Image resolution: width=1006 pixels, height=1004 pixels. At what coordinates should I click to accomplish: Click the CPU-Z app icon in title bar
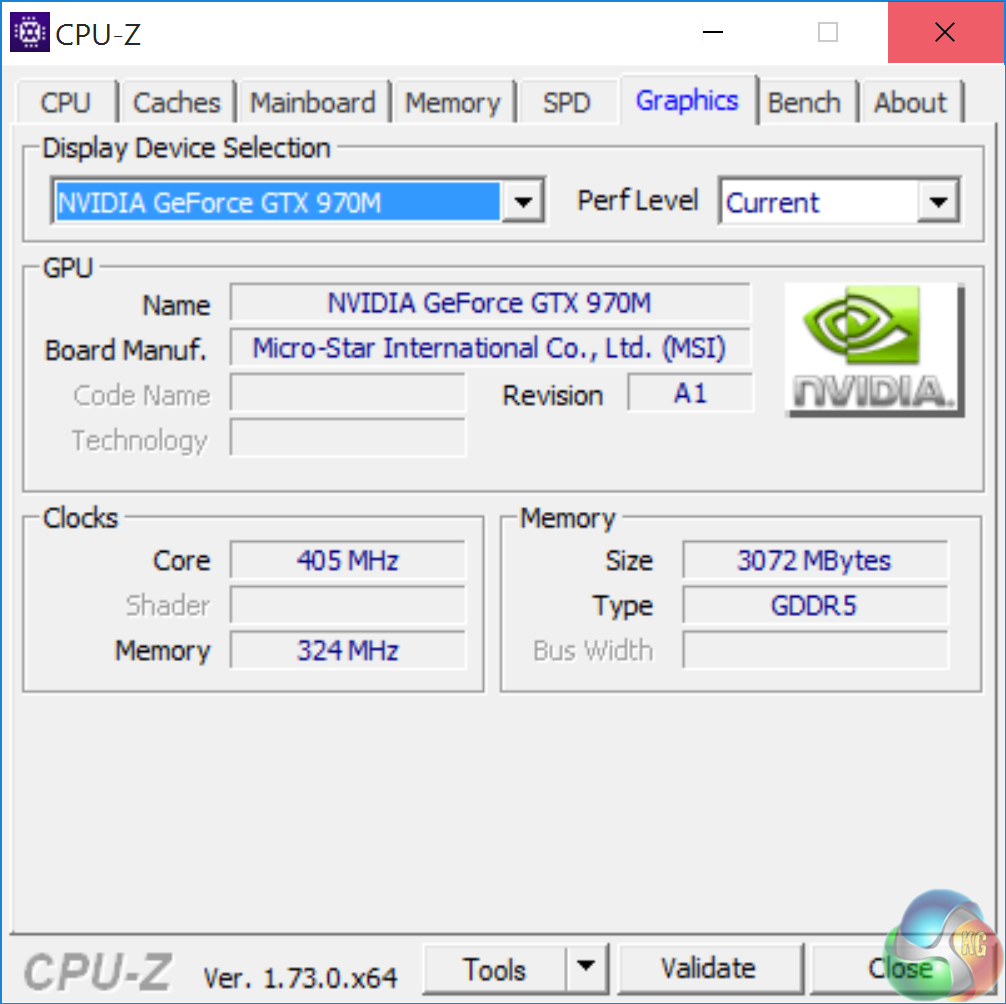point(30,32)
